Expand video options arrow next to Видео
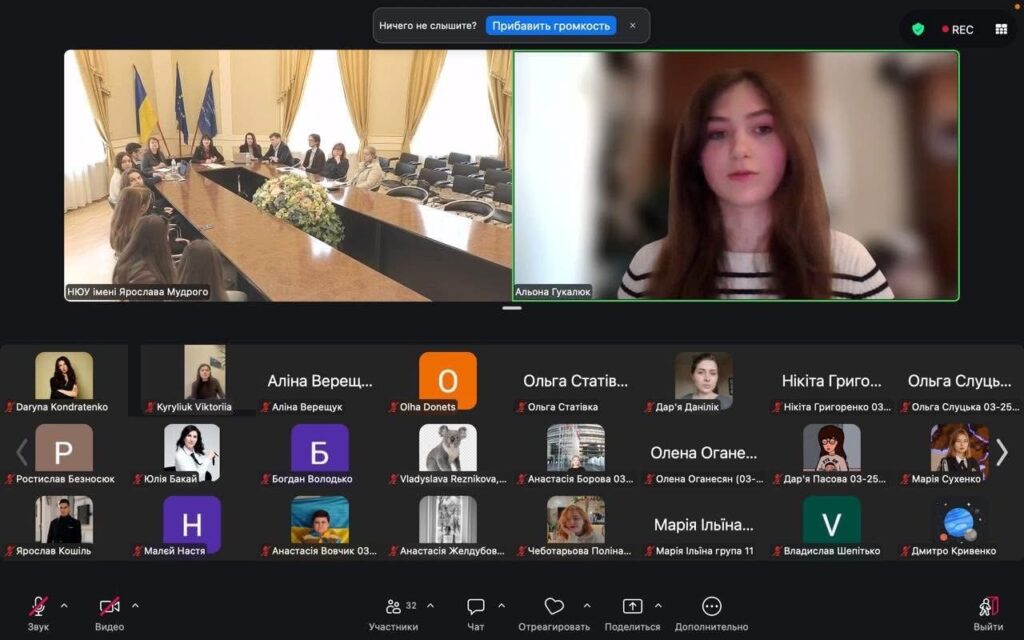 (135, 605)
